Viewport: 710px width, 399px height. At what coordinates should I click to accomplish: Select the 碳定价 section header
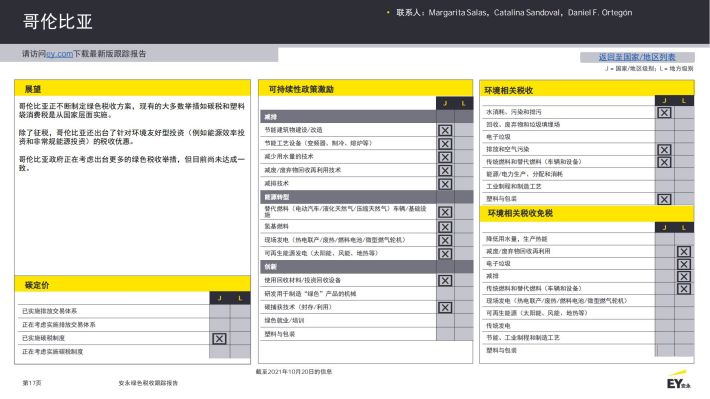(x=132, y=285)
